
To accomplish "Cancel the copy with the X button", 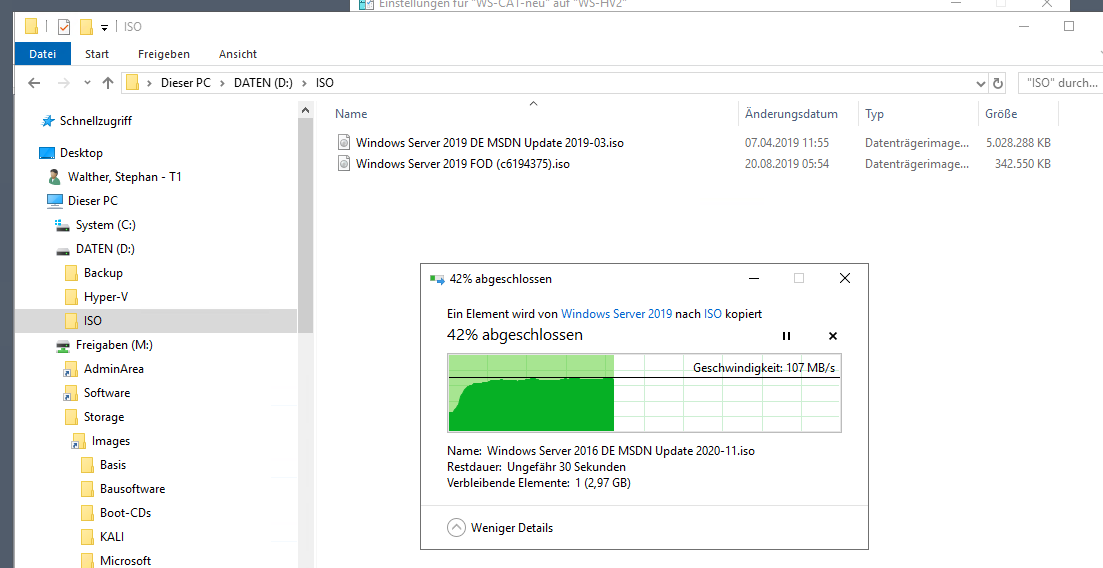I will coord(833,336).
